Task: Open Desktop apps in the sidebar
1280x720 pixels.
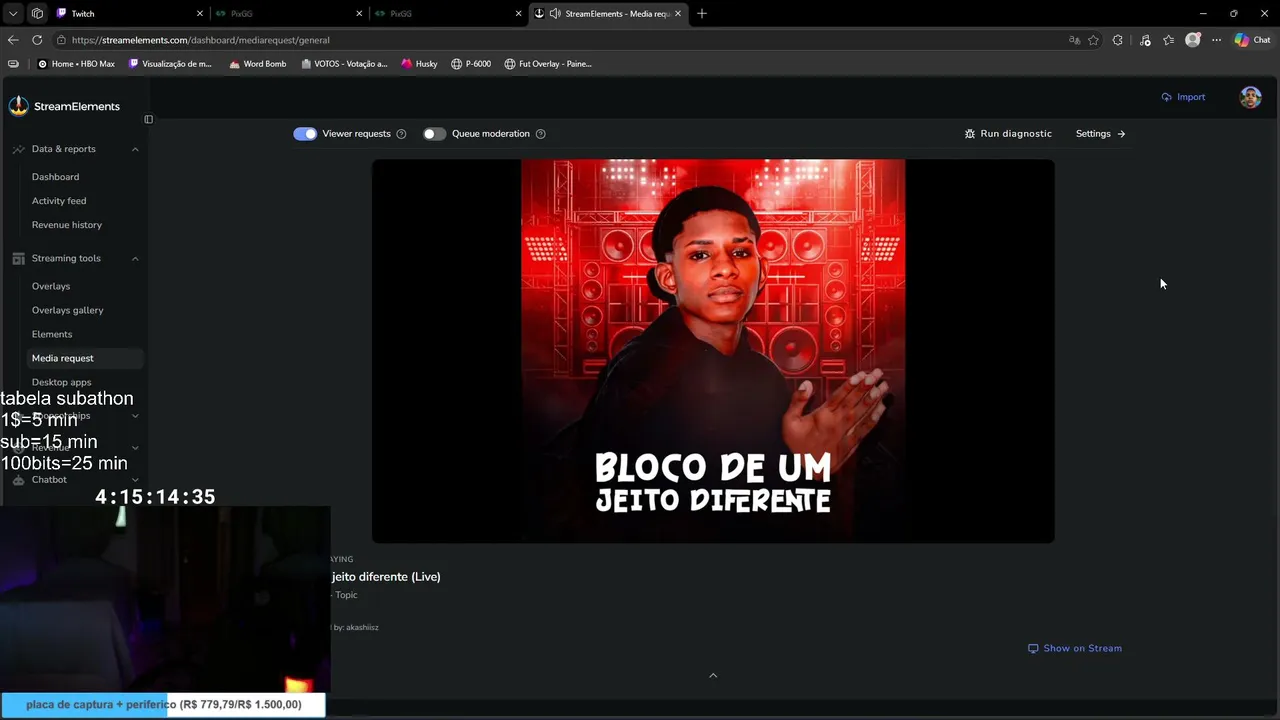Action: coord(61,382)
